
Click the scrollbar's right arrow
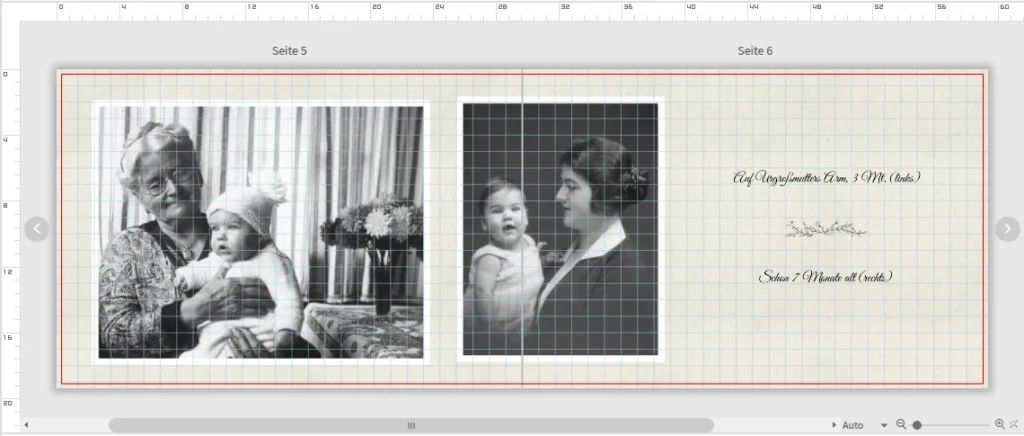tap(836, 425)
